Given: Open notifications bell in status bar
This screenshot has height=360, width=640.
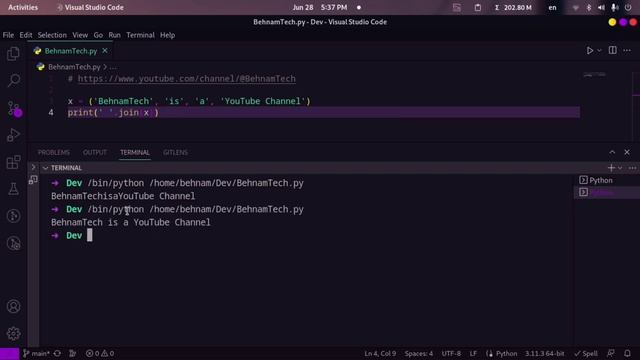Looking at the screenshot, I should tap(627, 353).
